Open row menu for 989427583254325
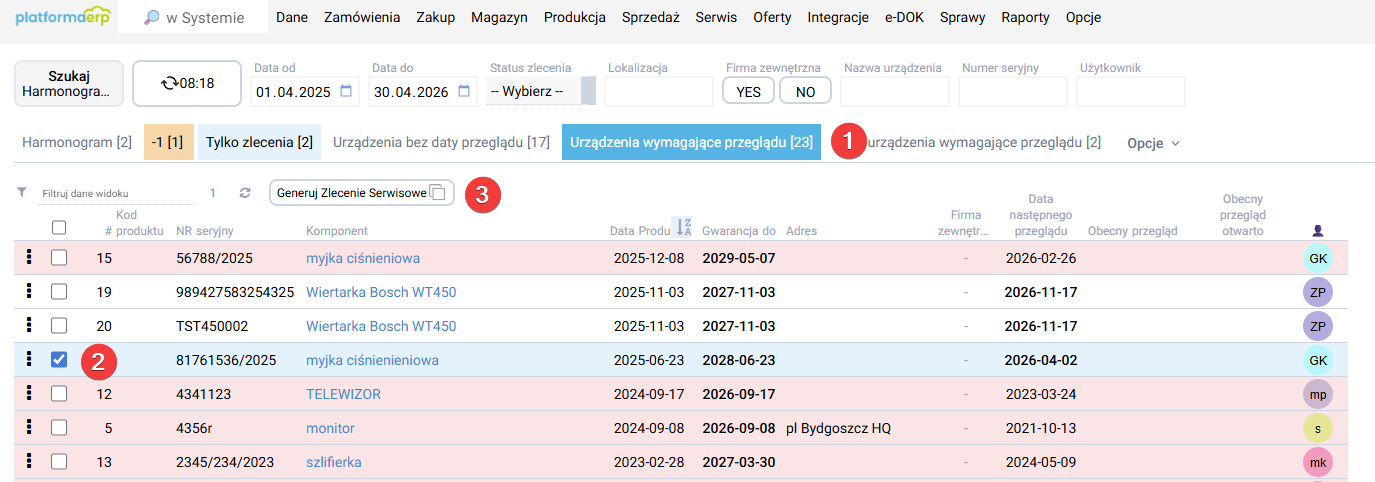The height and width of the screenshot is (482, 1375). point(28,291)
